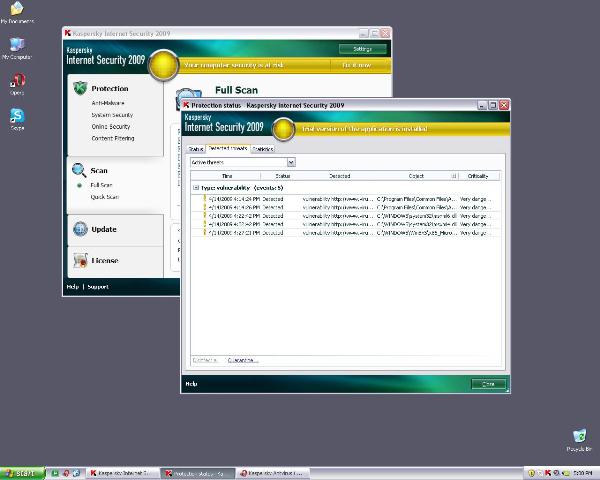The height and width of the screenshot is (480, 600).
Task: Click the Quarantine link below threat list
Action: [243, 360]
